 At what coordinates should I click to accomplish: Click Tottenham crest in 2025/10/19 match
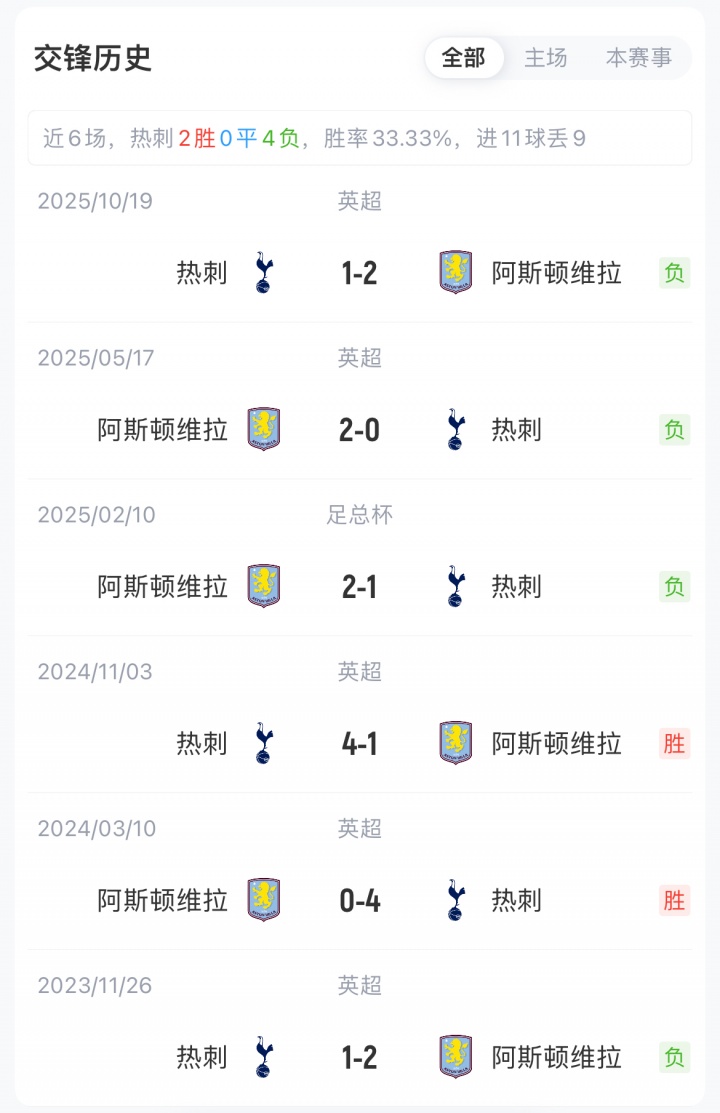(x=263, y=273)
